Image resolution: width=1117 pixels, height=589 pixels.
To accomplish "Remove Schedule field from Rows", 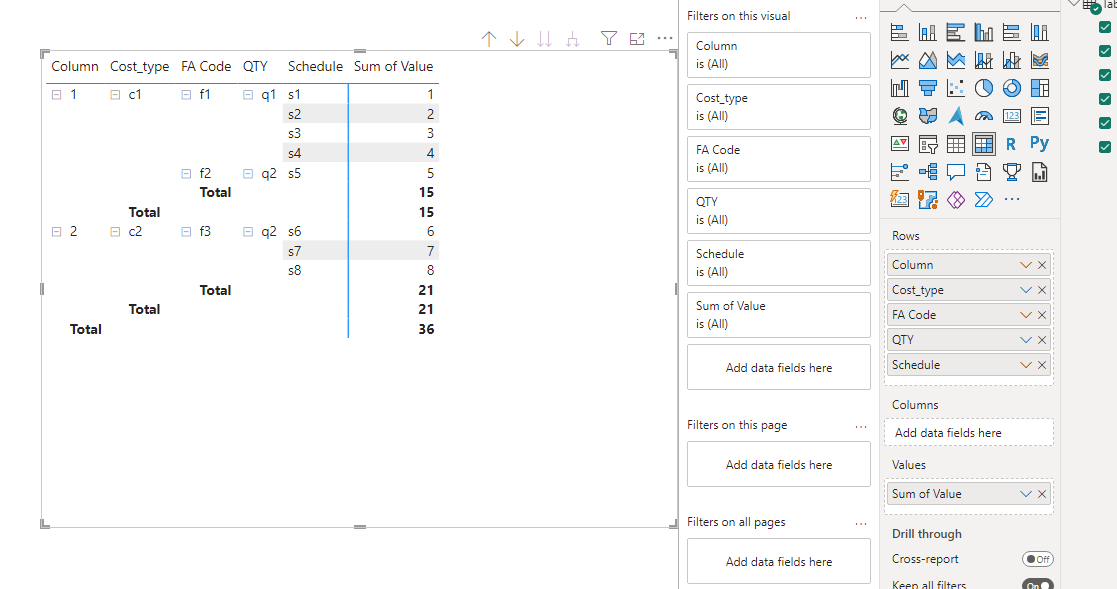I will pyautogui.click(x=1042, y=365).
